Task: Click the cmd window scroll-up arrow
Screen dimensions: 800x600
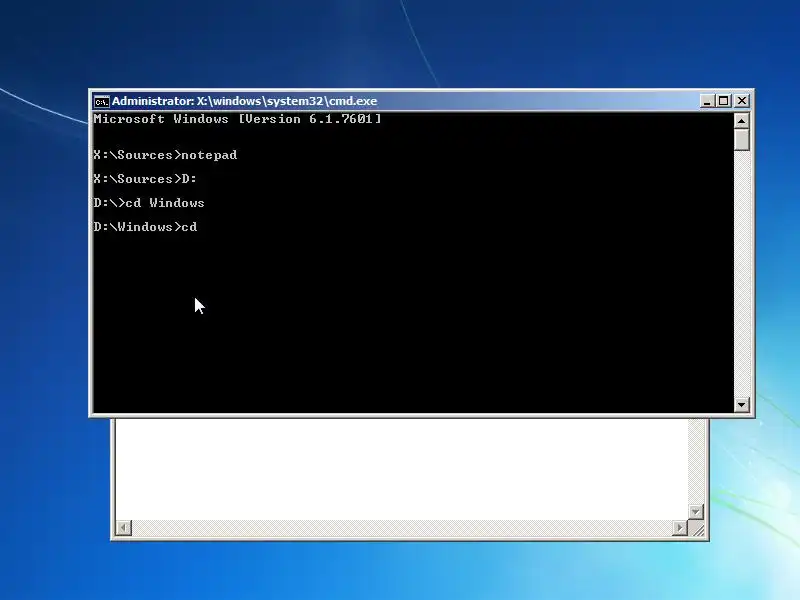Action: point(741,121)
